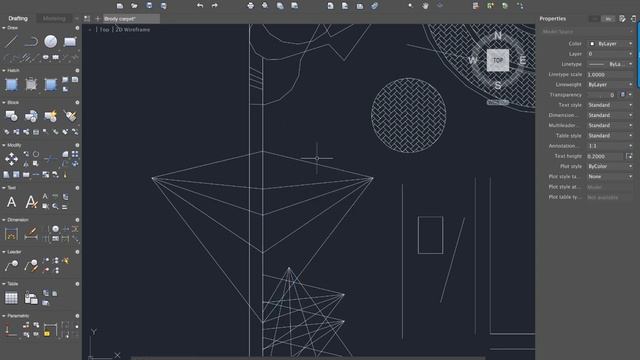Insert a Table with the grid icon
640x360 pixels.
click(x=11, y=298)
